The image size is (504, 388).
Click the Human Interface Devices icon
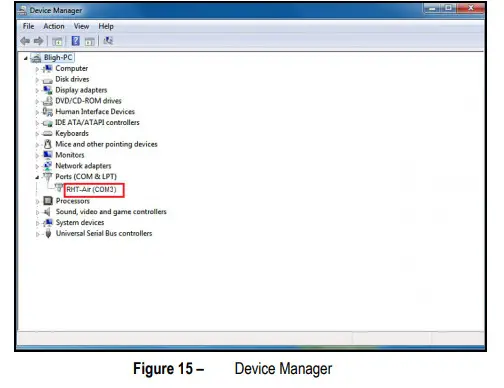pos(48,112)
